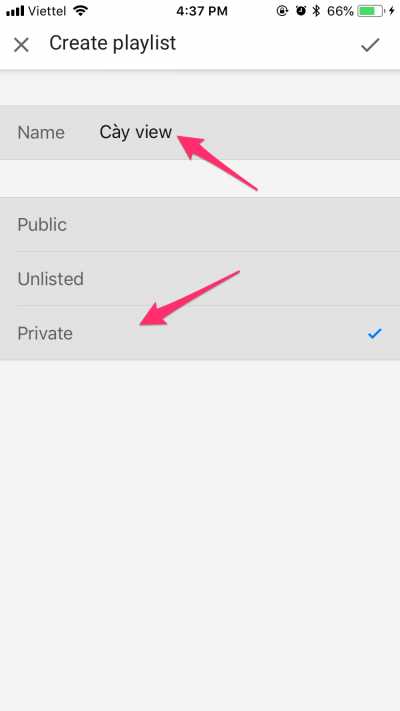Tap the empty area below privacy options
400x711 pixels.
click(200, 535)
